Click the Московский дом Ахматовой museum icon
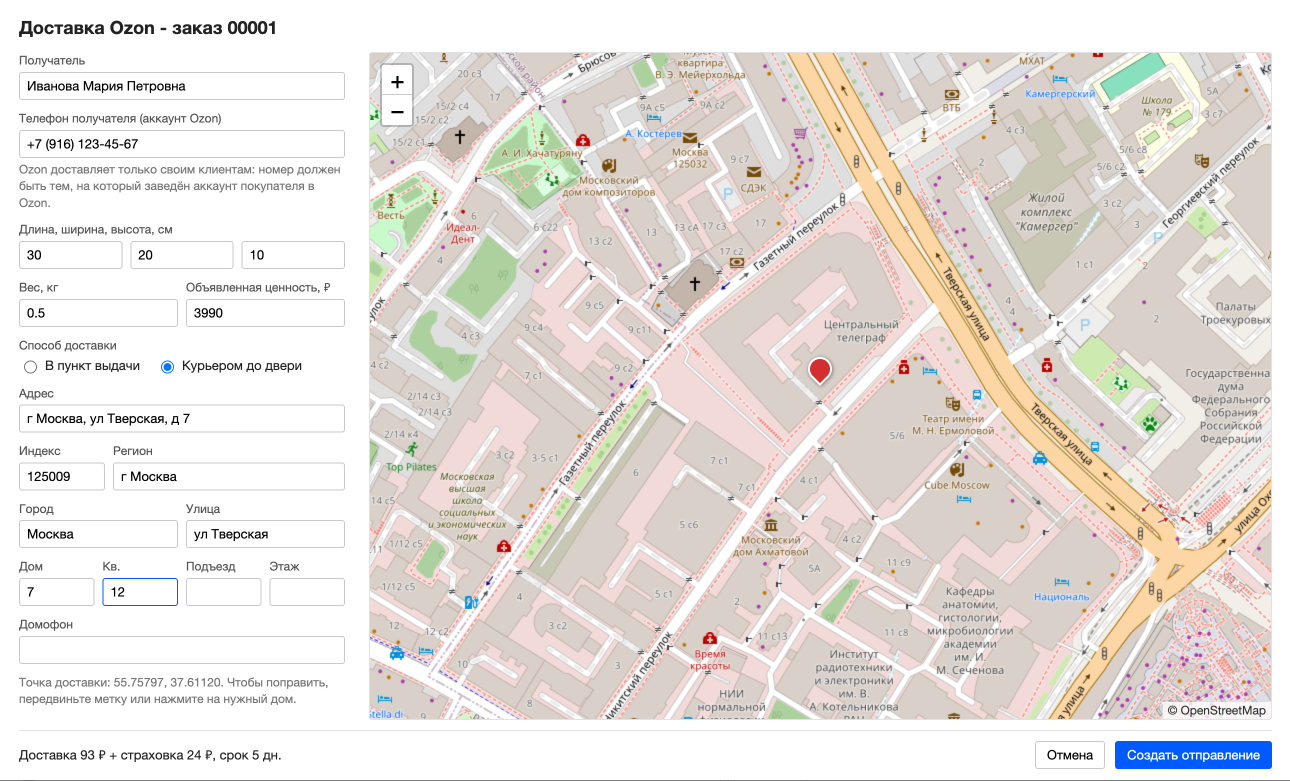1290x781 pixels. point(770,525)
